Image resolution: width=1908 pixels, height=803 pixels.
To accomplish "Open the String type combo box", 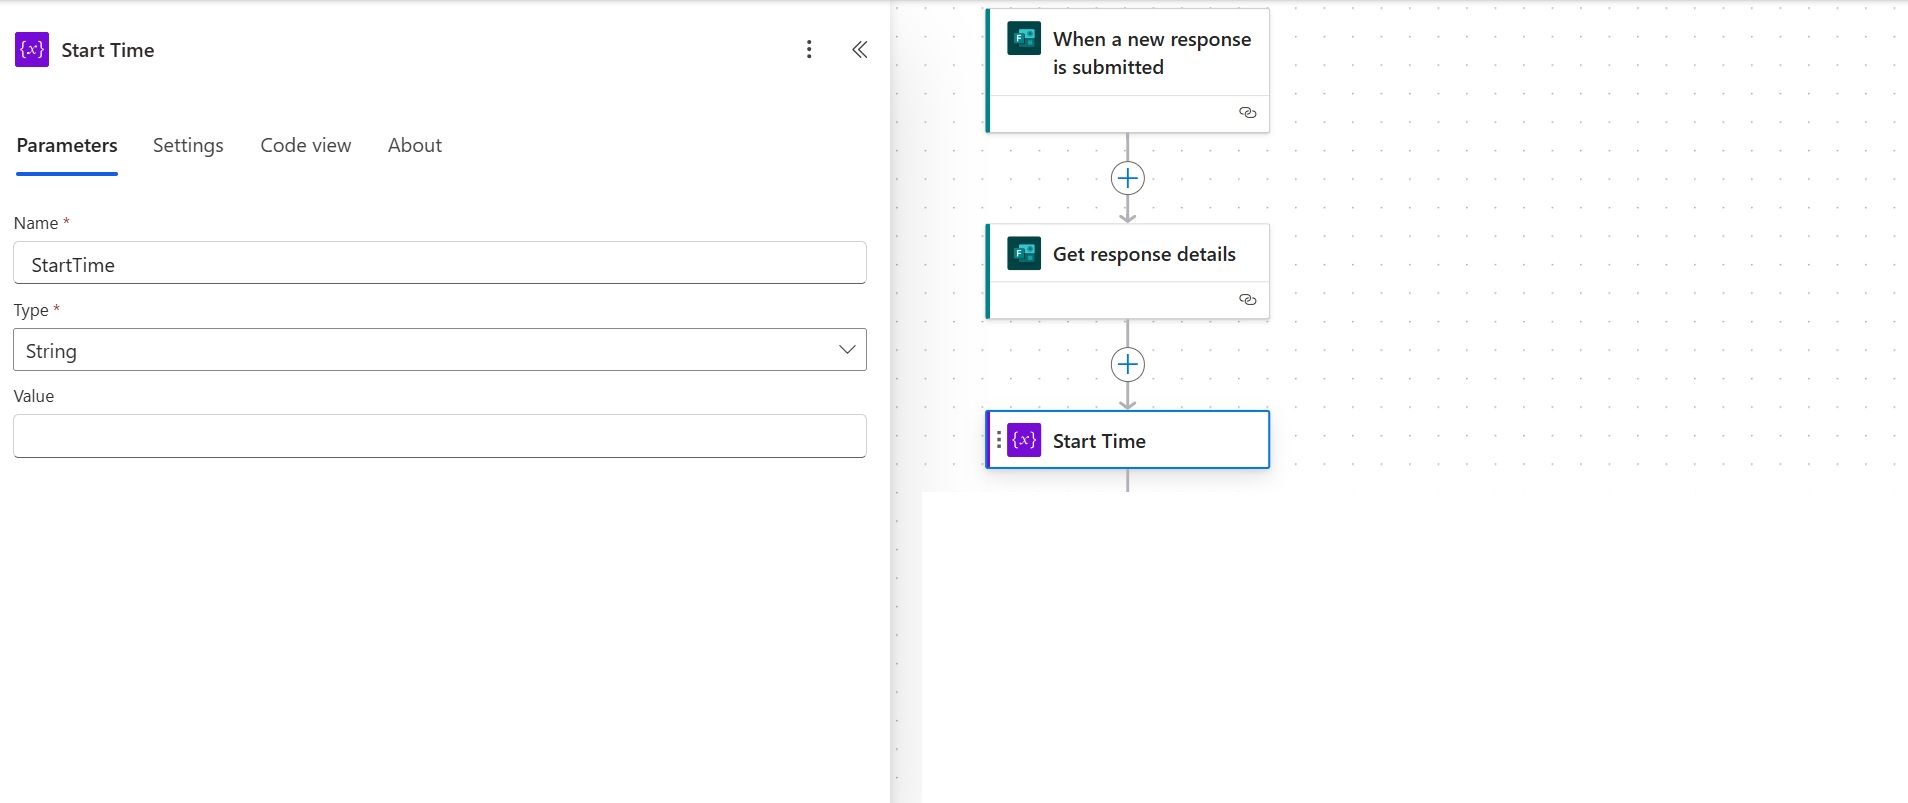I will coord(440,350).
